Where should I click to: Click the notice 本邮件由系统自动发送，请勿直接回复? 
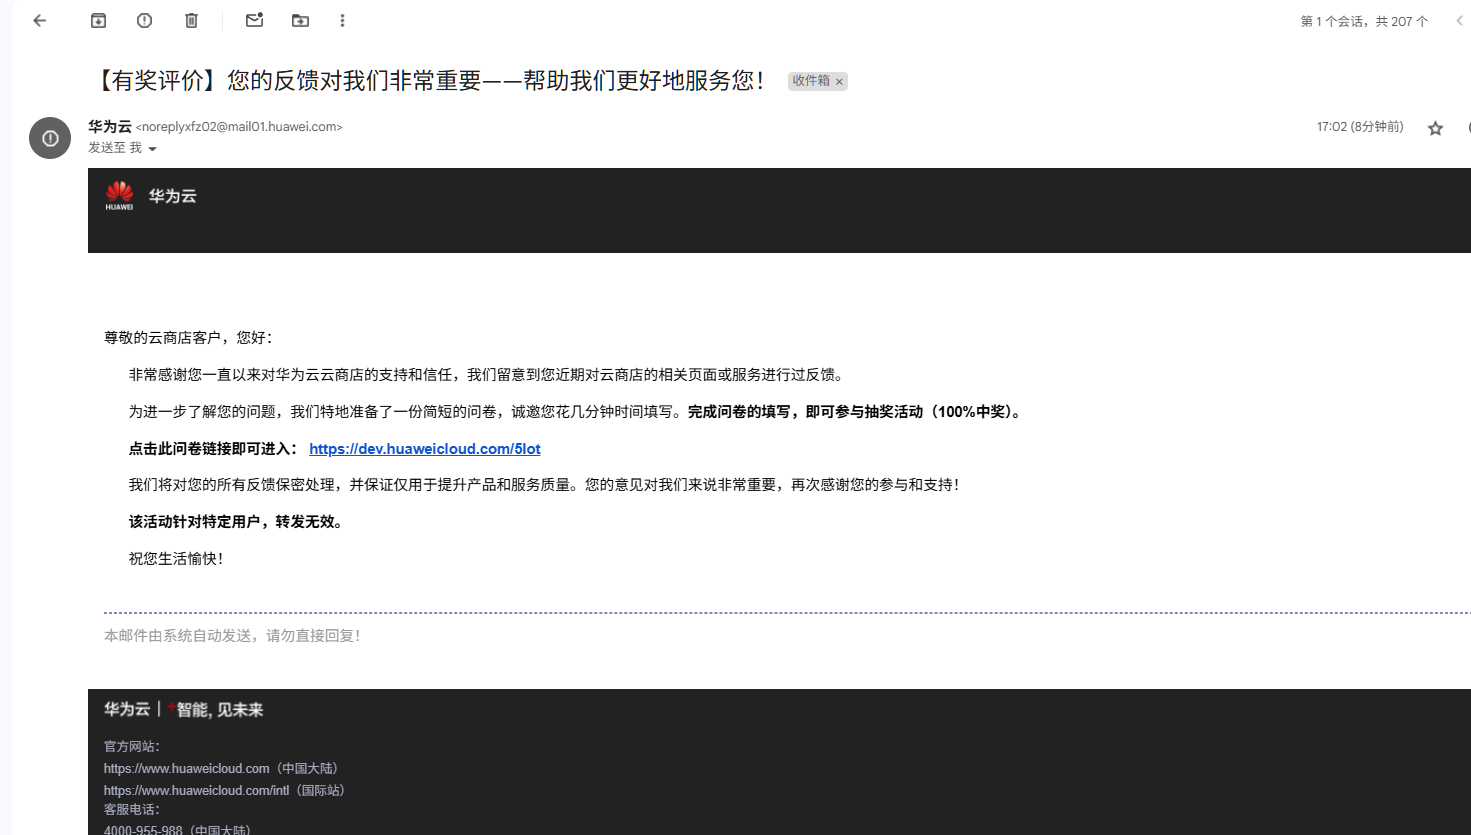(232, 636)
